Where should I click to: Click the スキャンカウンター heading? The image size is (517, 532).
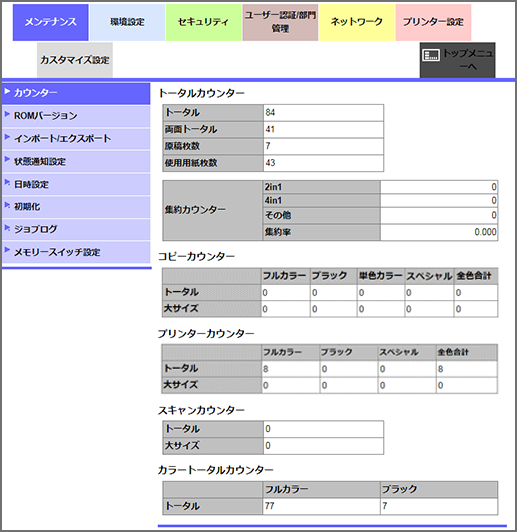(201, 411)
